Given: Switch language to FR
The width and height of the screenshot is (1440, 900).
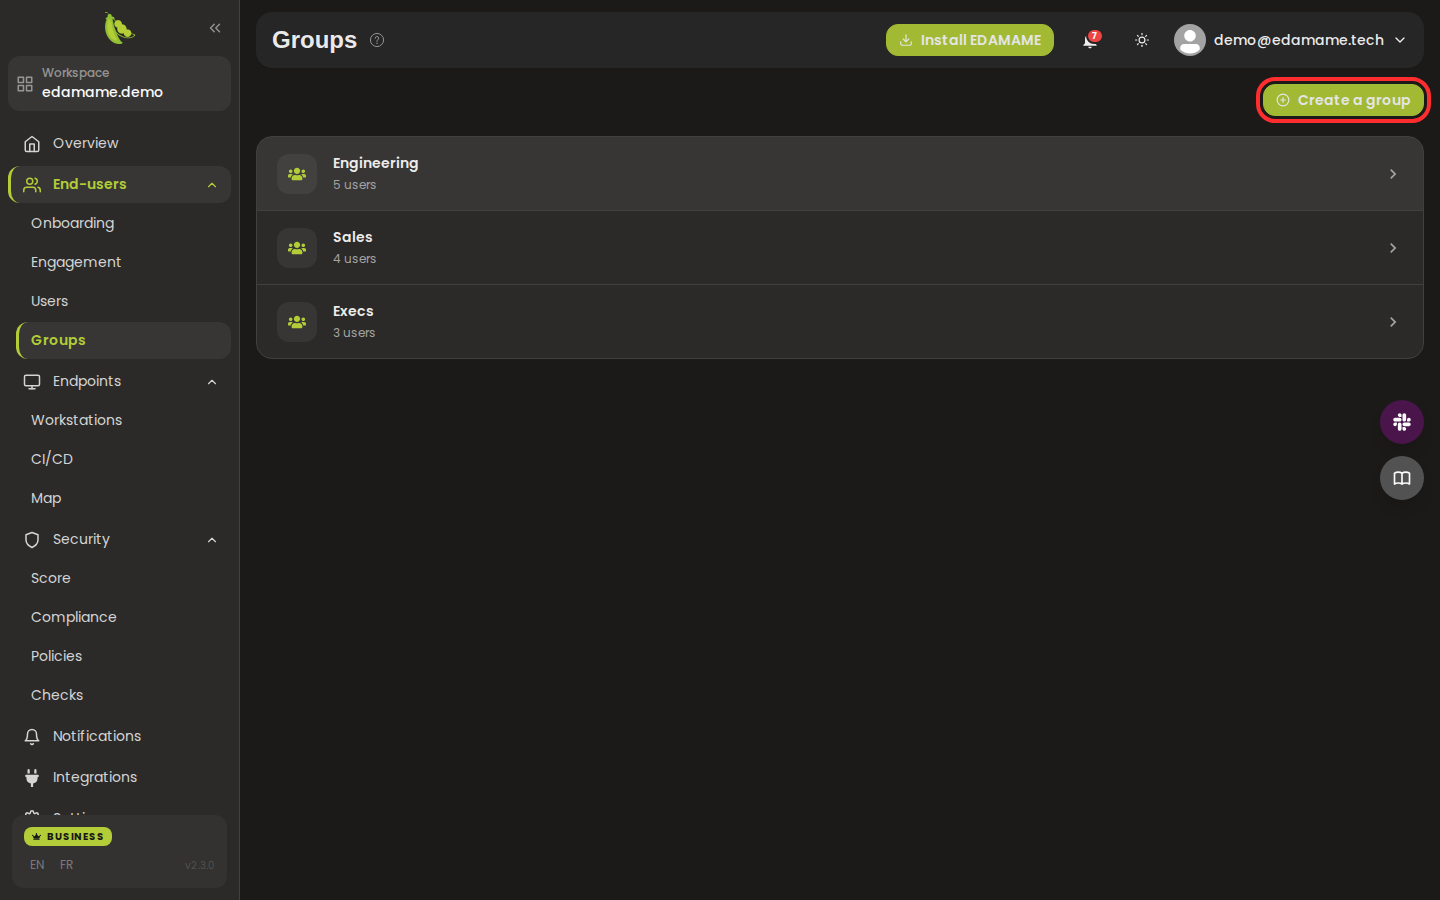Looking at the screenshot, I should 66,865.
